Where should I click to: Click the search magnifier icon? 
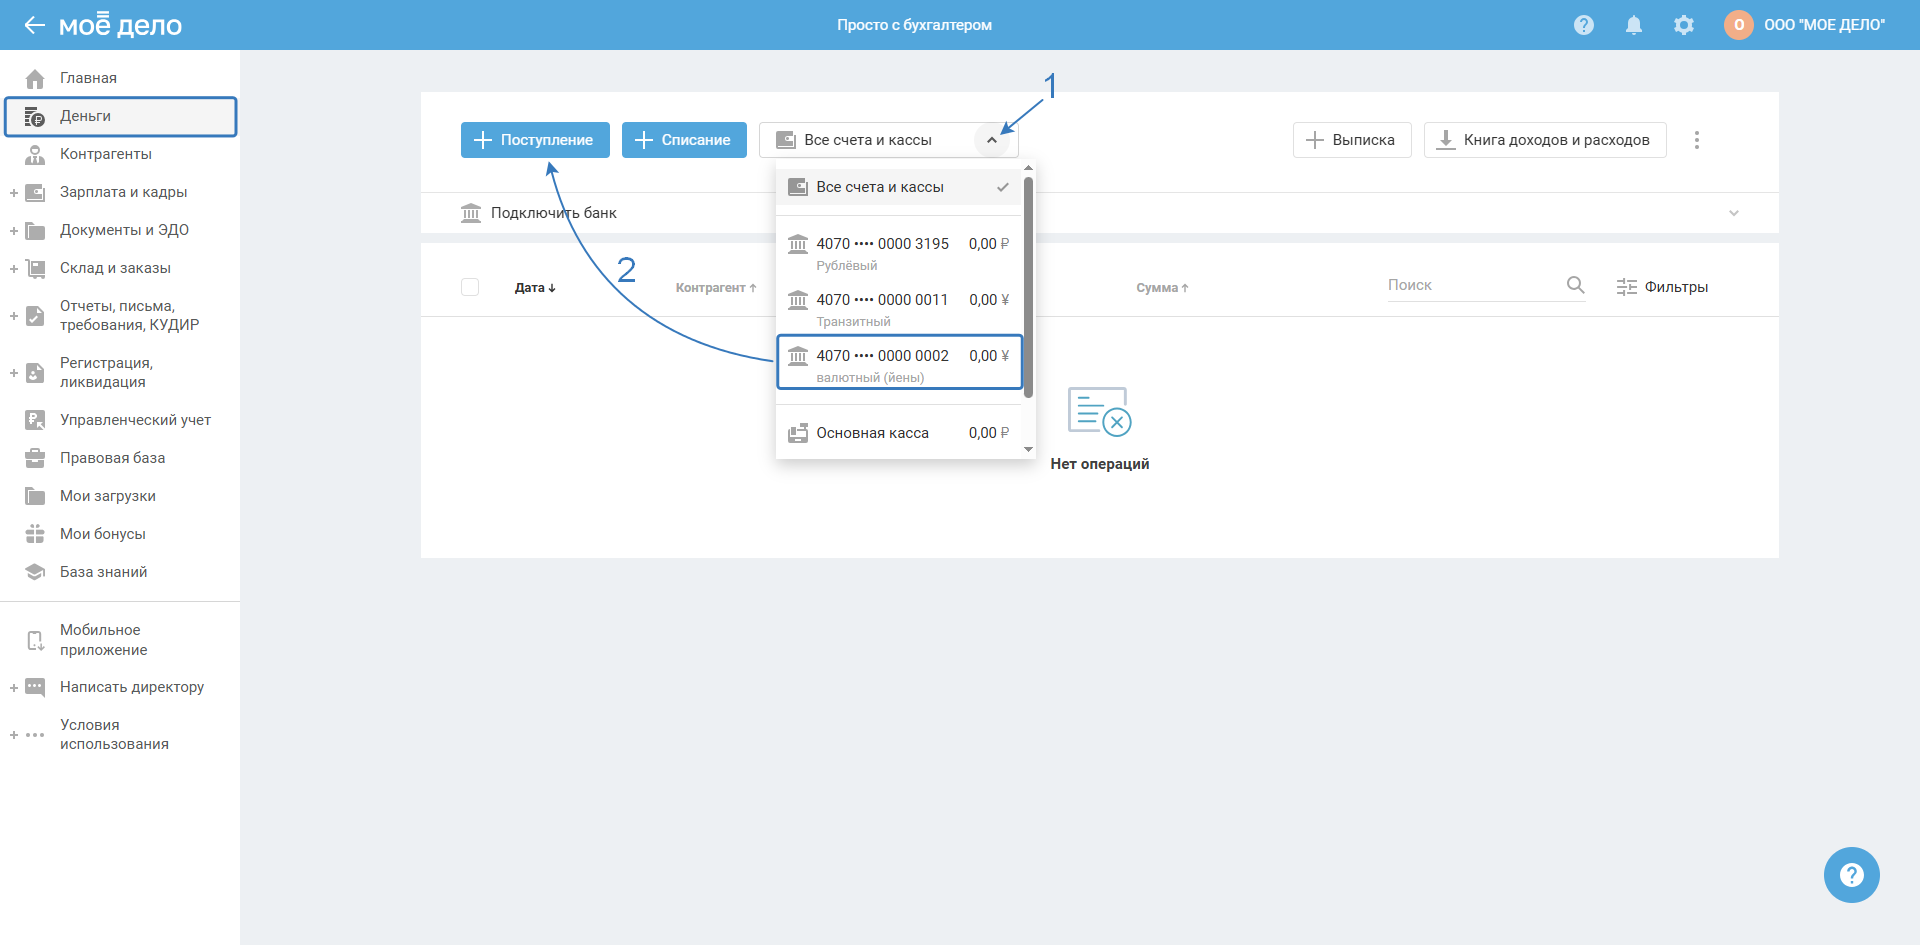[1576, 285]
